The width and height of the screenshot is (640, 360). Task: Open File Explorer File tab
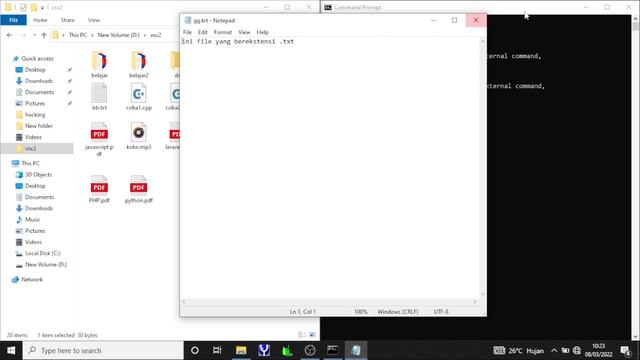pos(13,20)
